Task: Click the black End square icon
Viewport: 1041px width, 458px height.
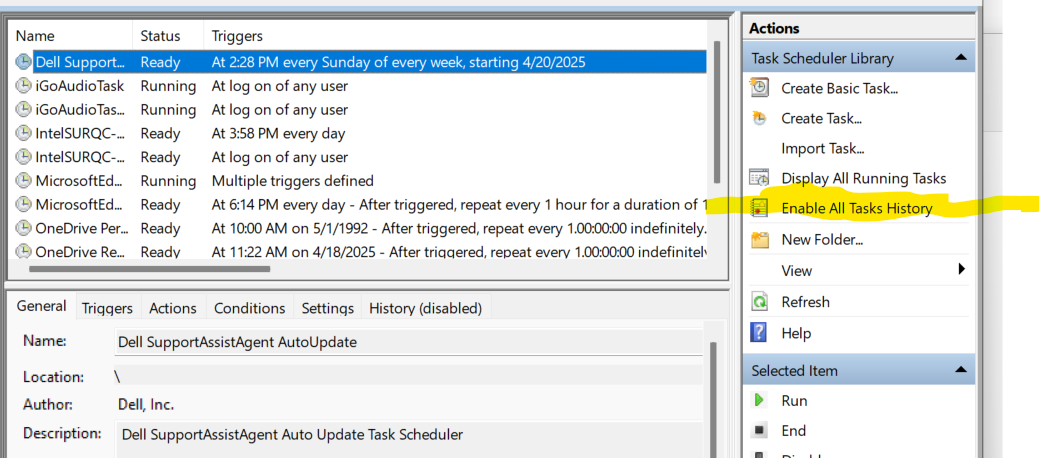Action: coord(759,431)
